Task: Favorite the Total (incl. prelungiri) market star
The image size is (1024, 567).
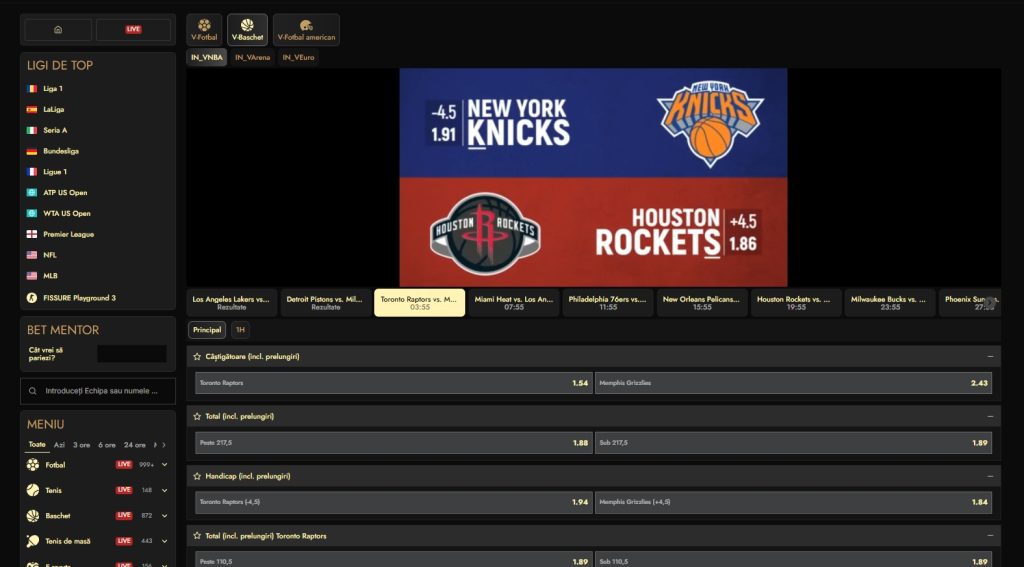Action: tap(197, 417)
